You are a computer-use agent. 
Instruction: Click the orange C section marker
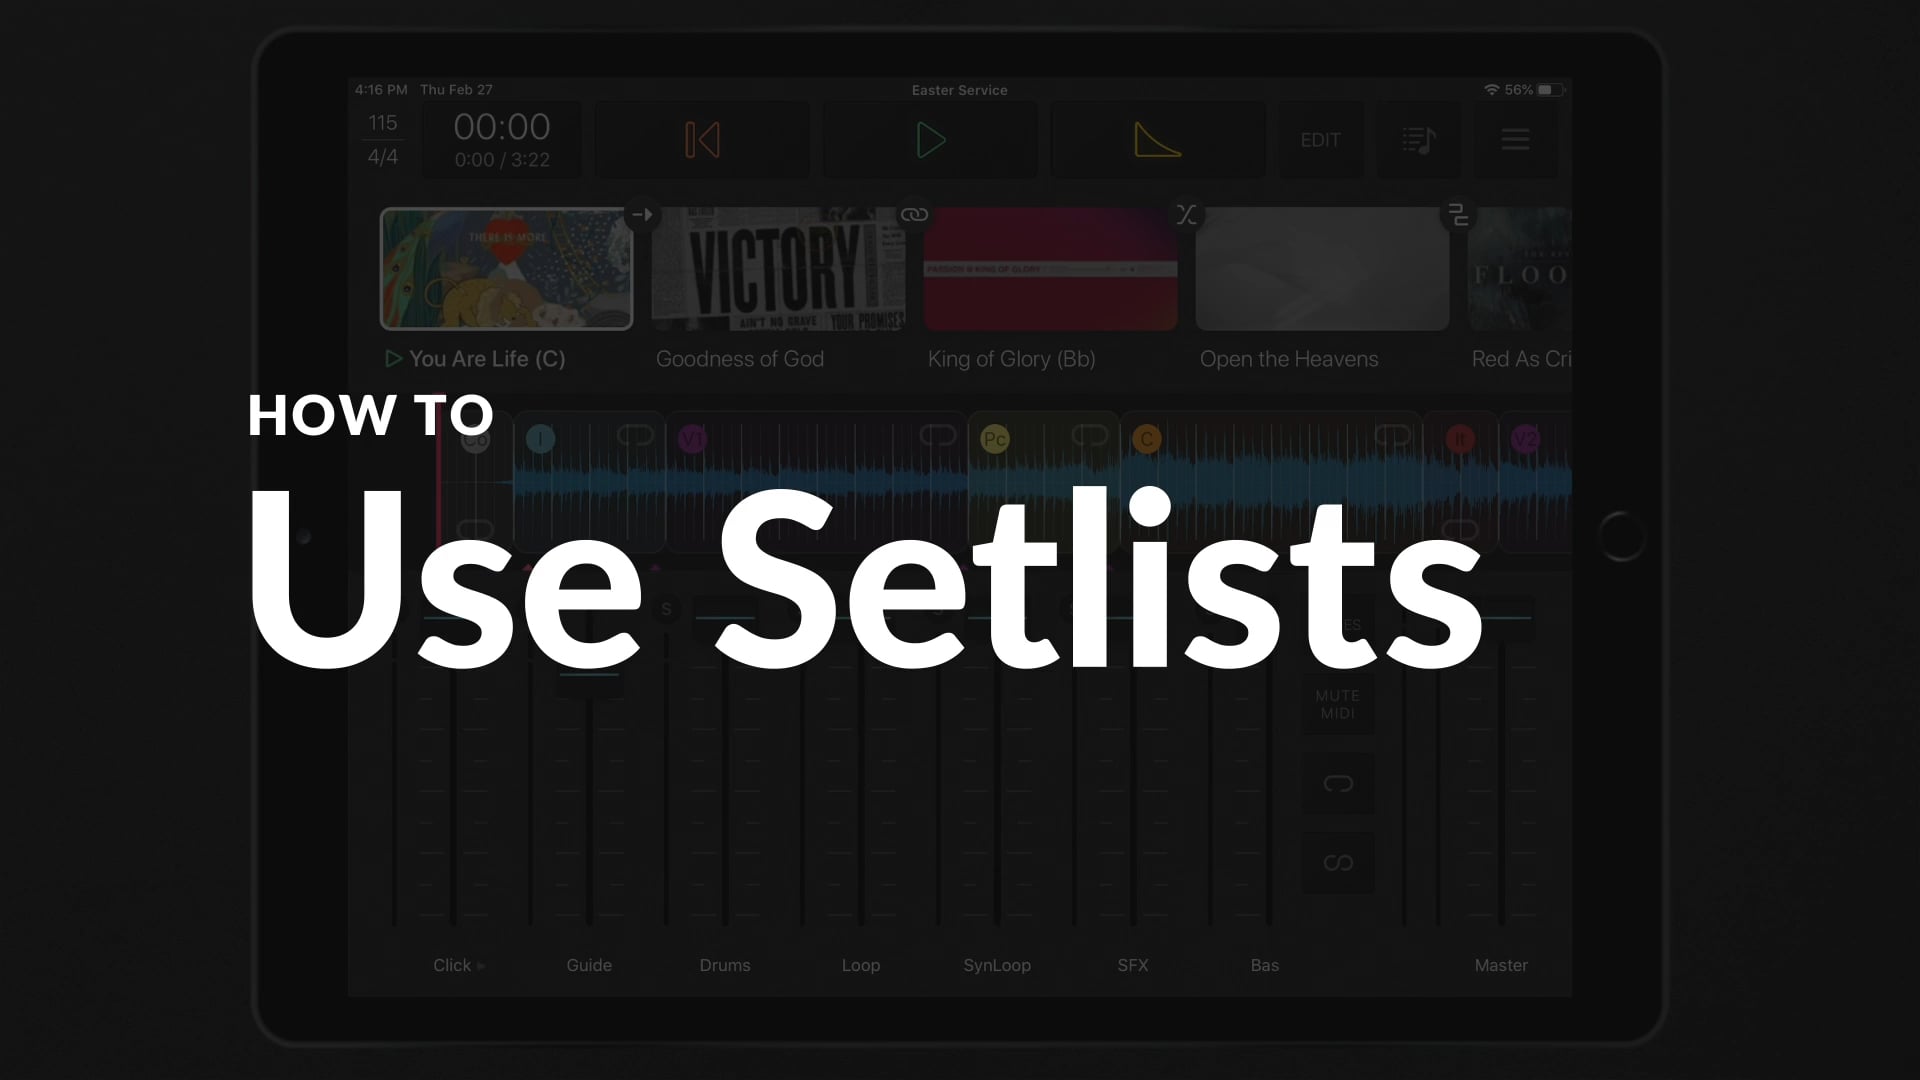point(1146,439)
